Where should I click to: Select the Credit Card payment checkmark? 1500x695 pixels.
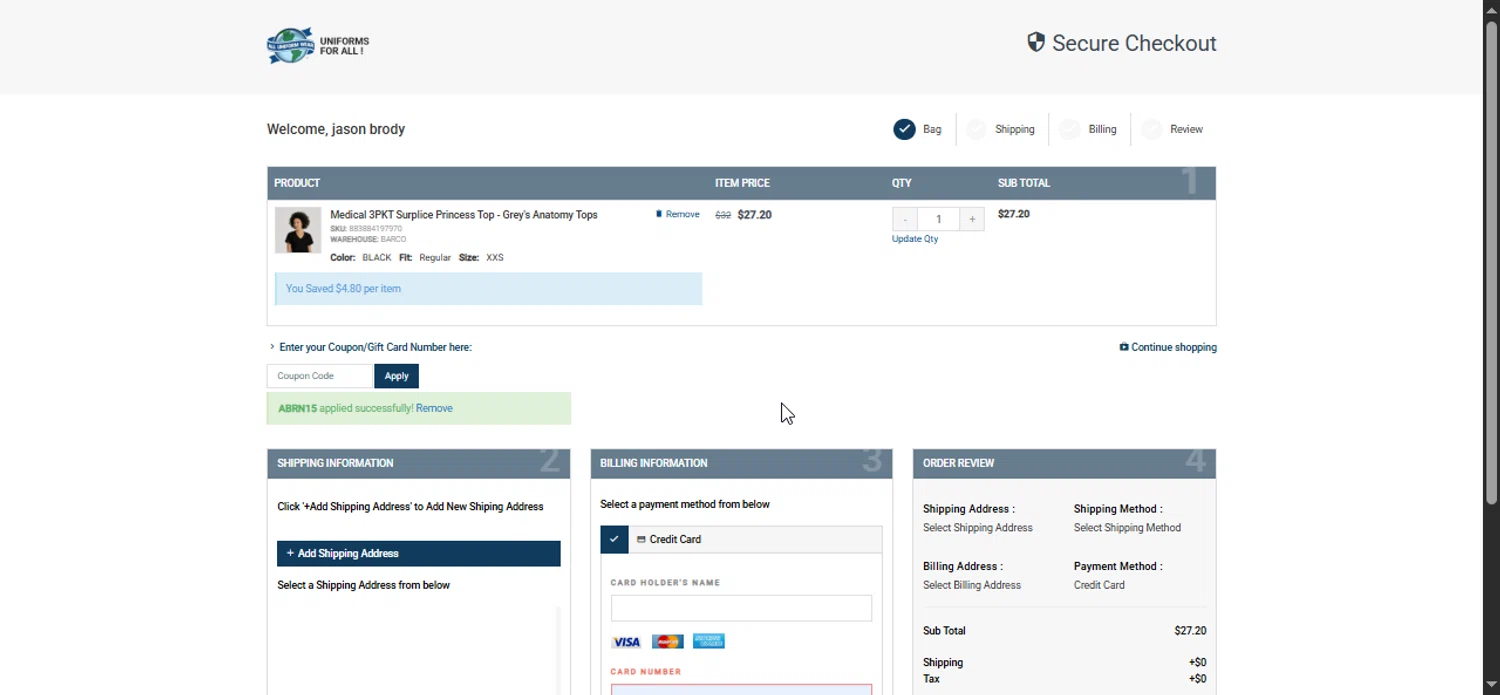tap(614, 539)
